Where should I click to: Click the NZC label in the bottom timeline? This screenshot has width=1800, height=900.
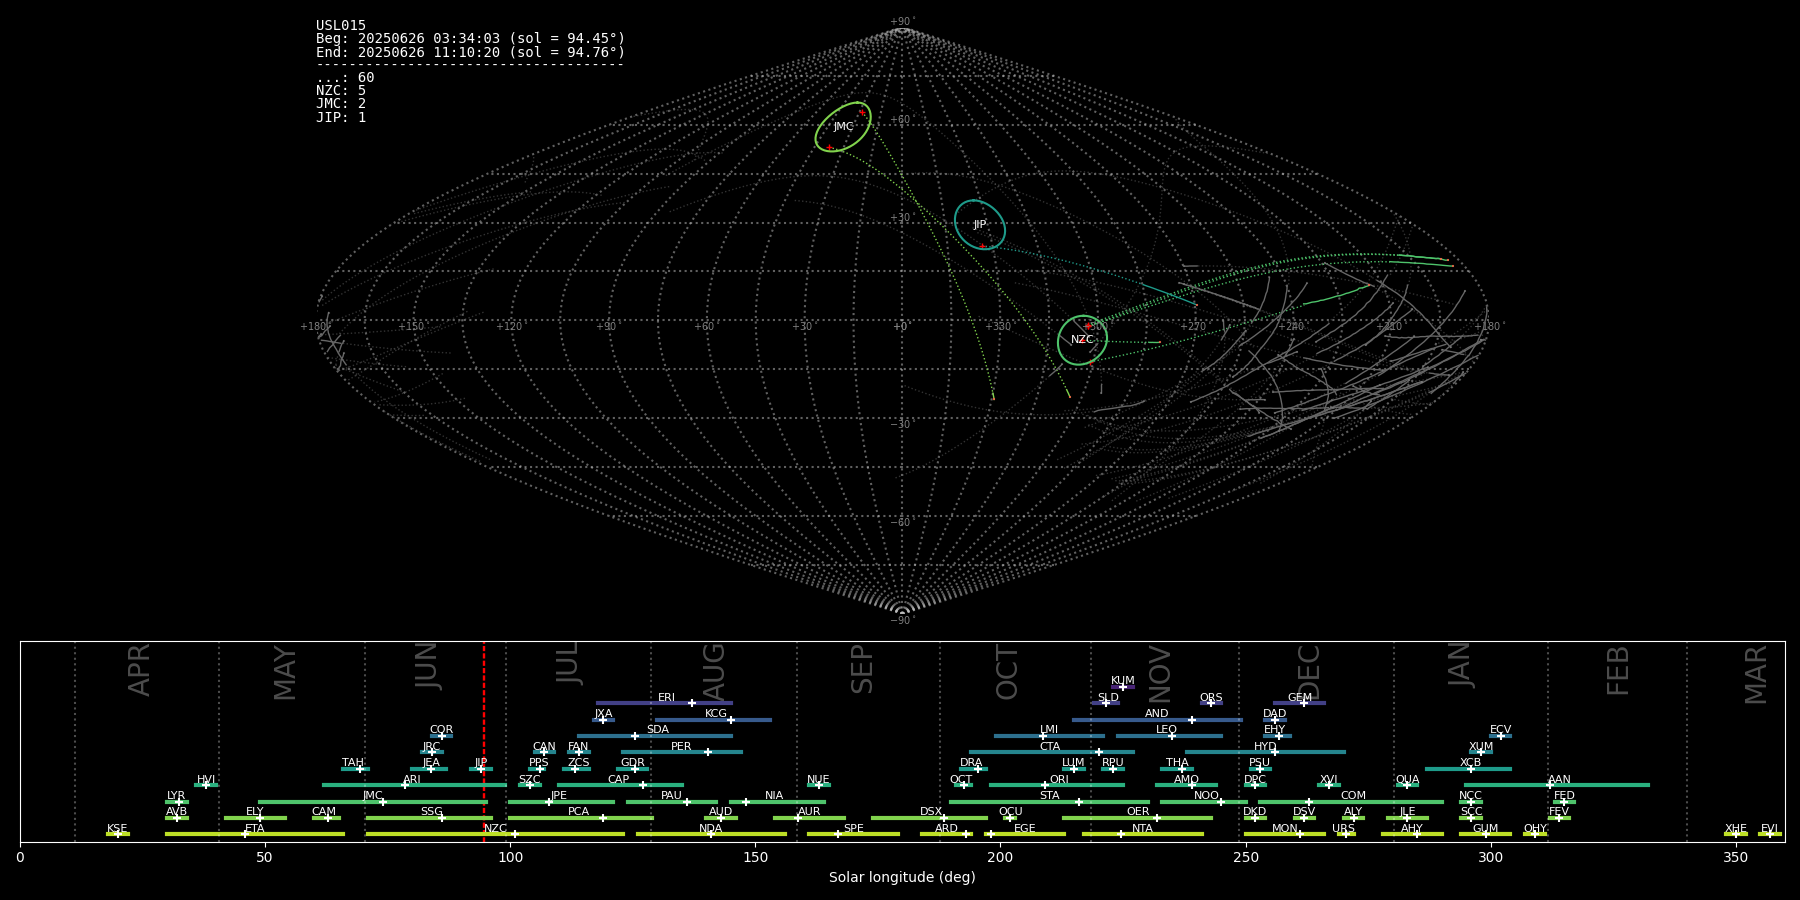point(495,828)
